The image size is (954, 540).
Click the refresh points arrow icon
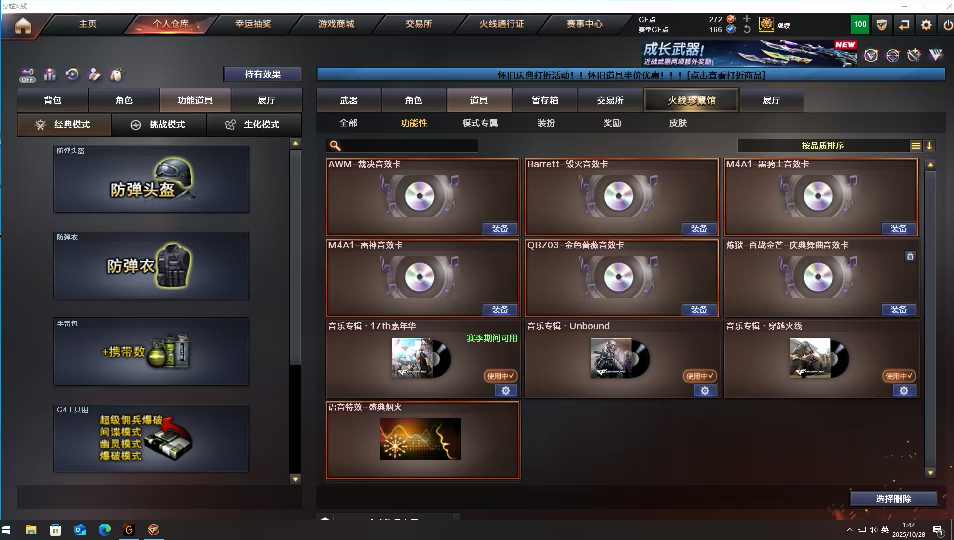(747, 29)
